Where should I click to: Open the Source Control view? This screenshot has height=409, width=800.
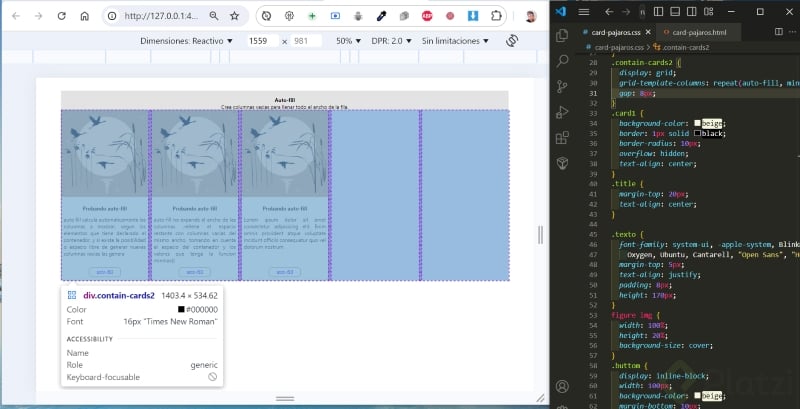click(562, 86)
